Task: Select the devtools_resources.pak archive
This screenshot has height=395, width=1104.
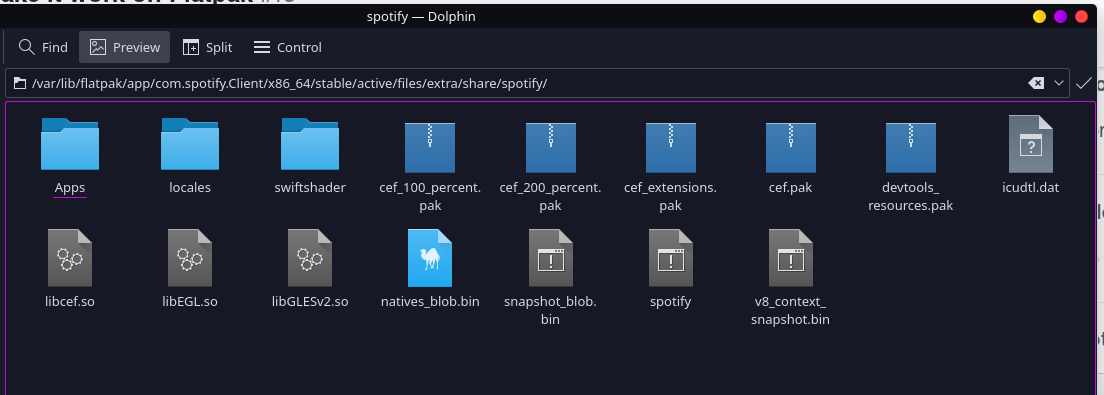Action: tap(910, 148)
